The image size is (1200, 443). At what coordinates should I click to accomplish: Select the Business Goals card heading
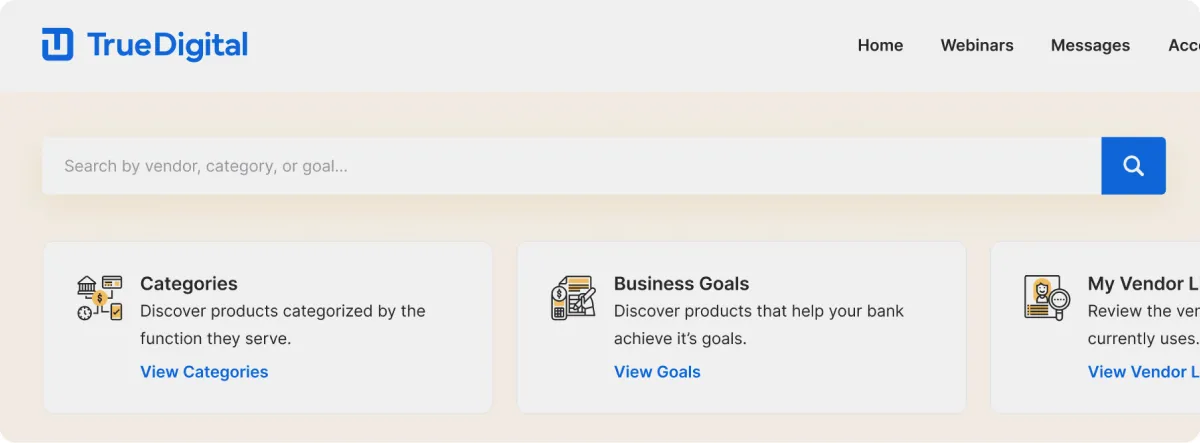tap(681, 284)
